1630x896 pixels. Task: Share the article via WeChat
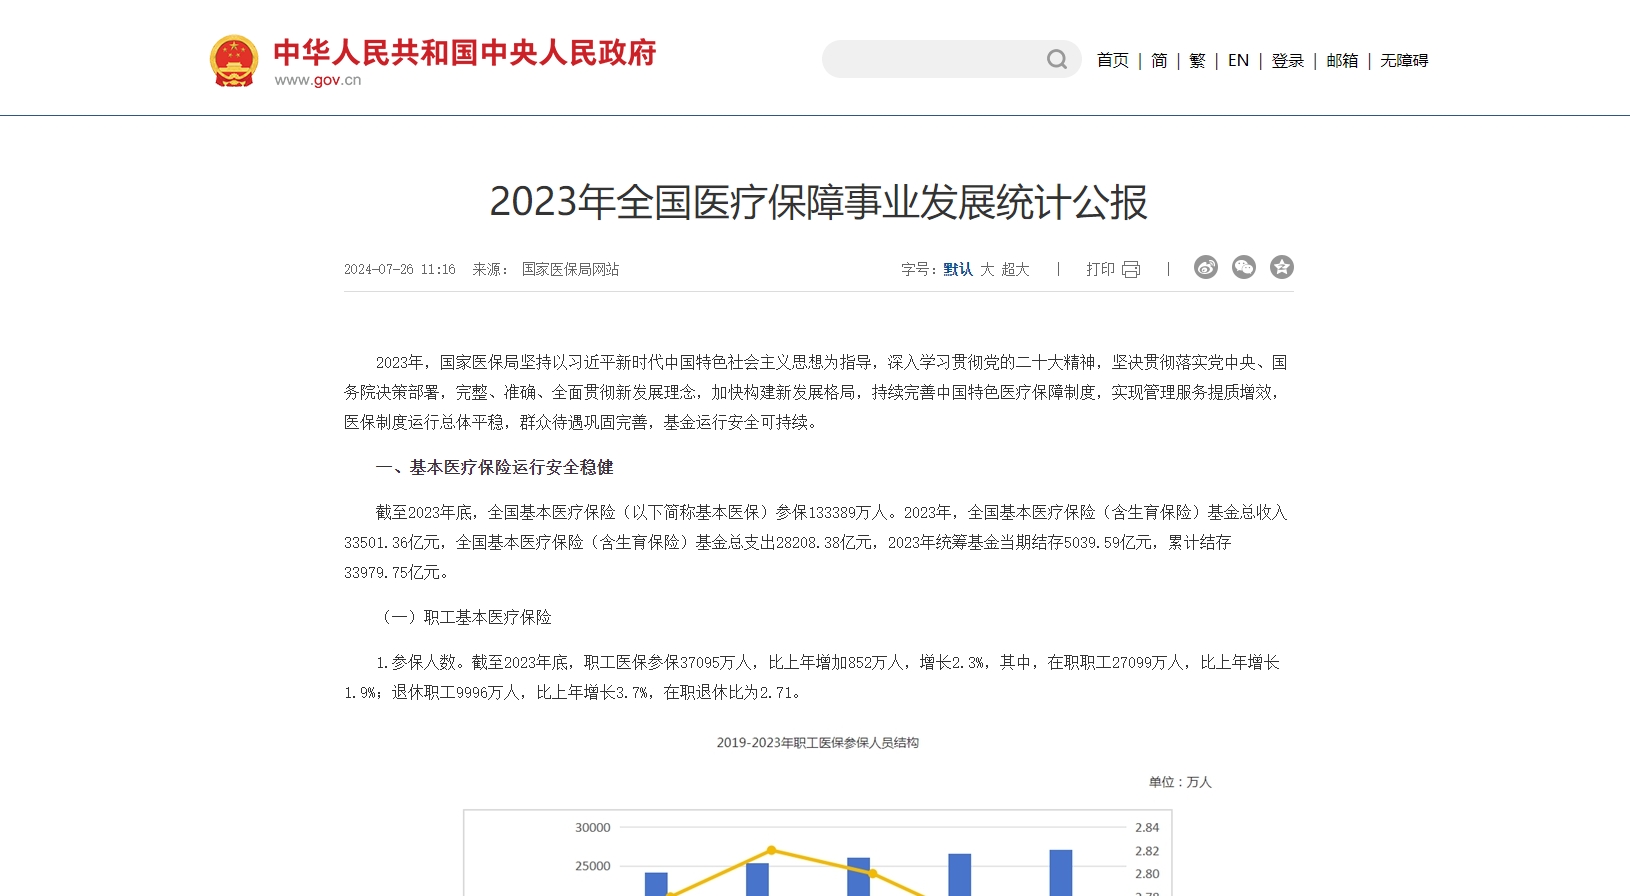[1244, 267]
